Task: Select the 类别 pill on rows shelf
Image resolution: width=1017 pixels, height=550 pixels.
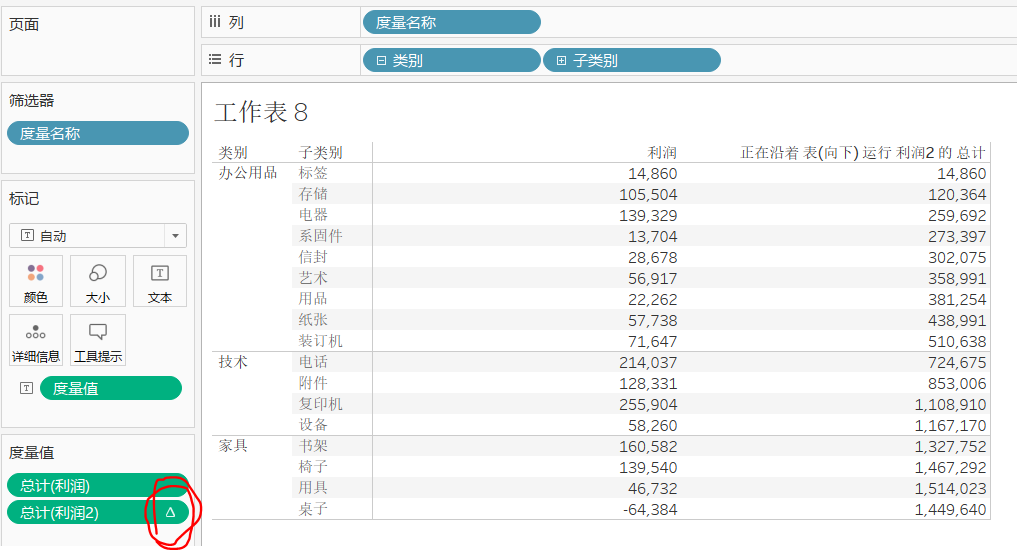Action: click(451, 60)
